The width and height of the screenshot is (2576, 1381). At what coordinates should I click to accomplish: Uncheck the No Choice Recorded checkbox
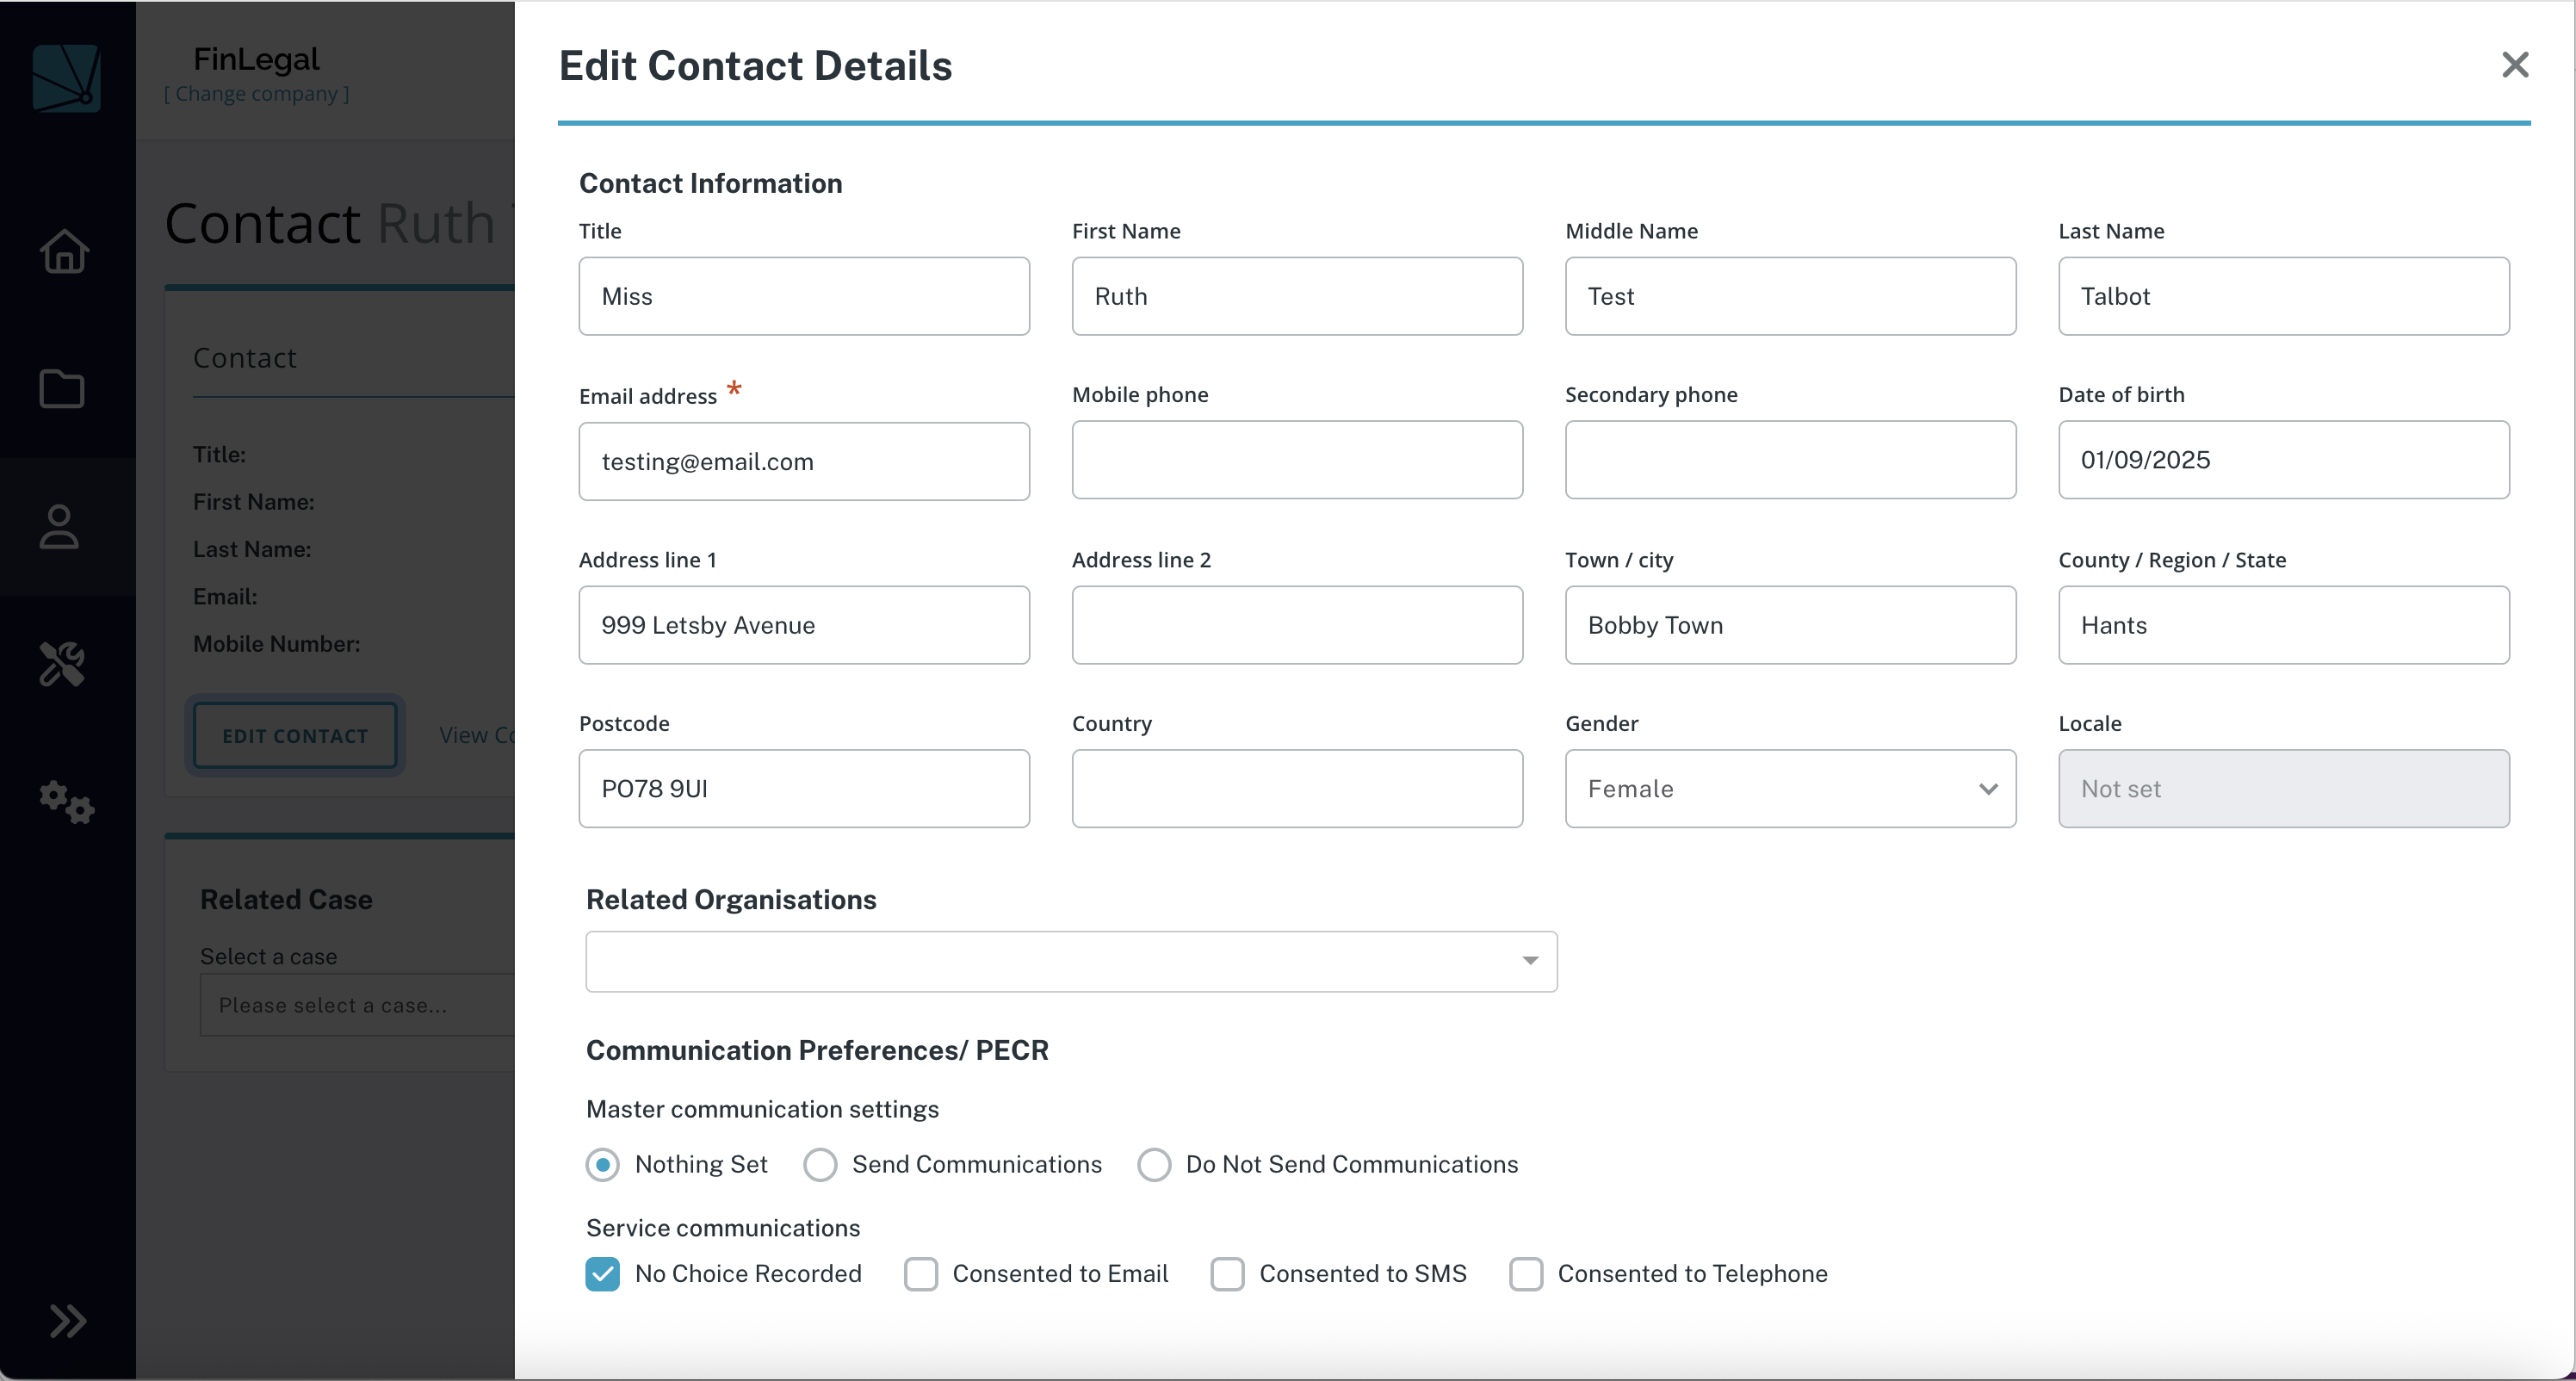pos(603,1273)
